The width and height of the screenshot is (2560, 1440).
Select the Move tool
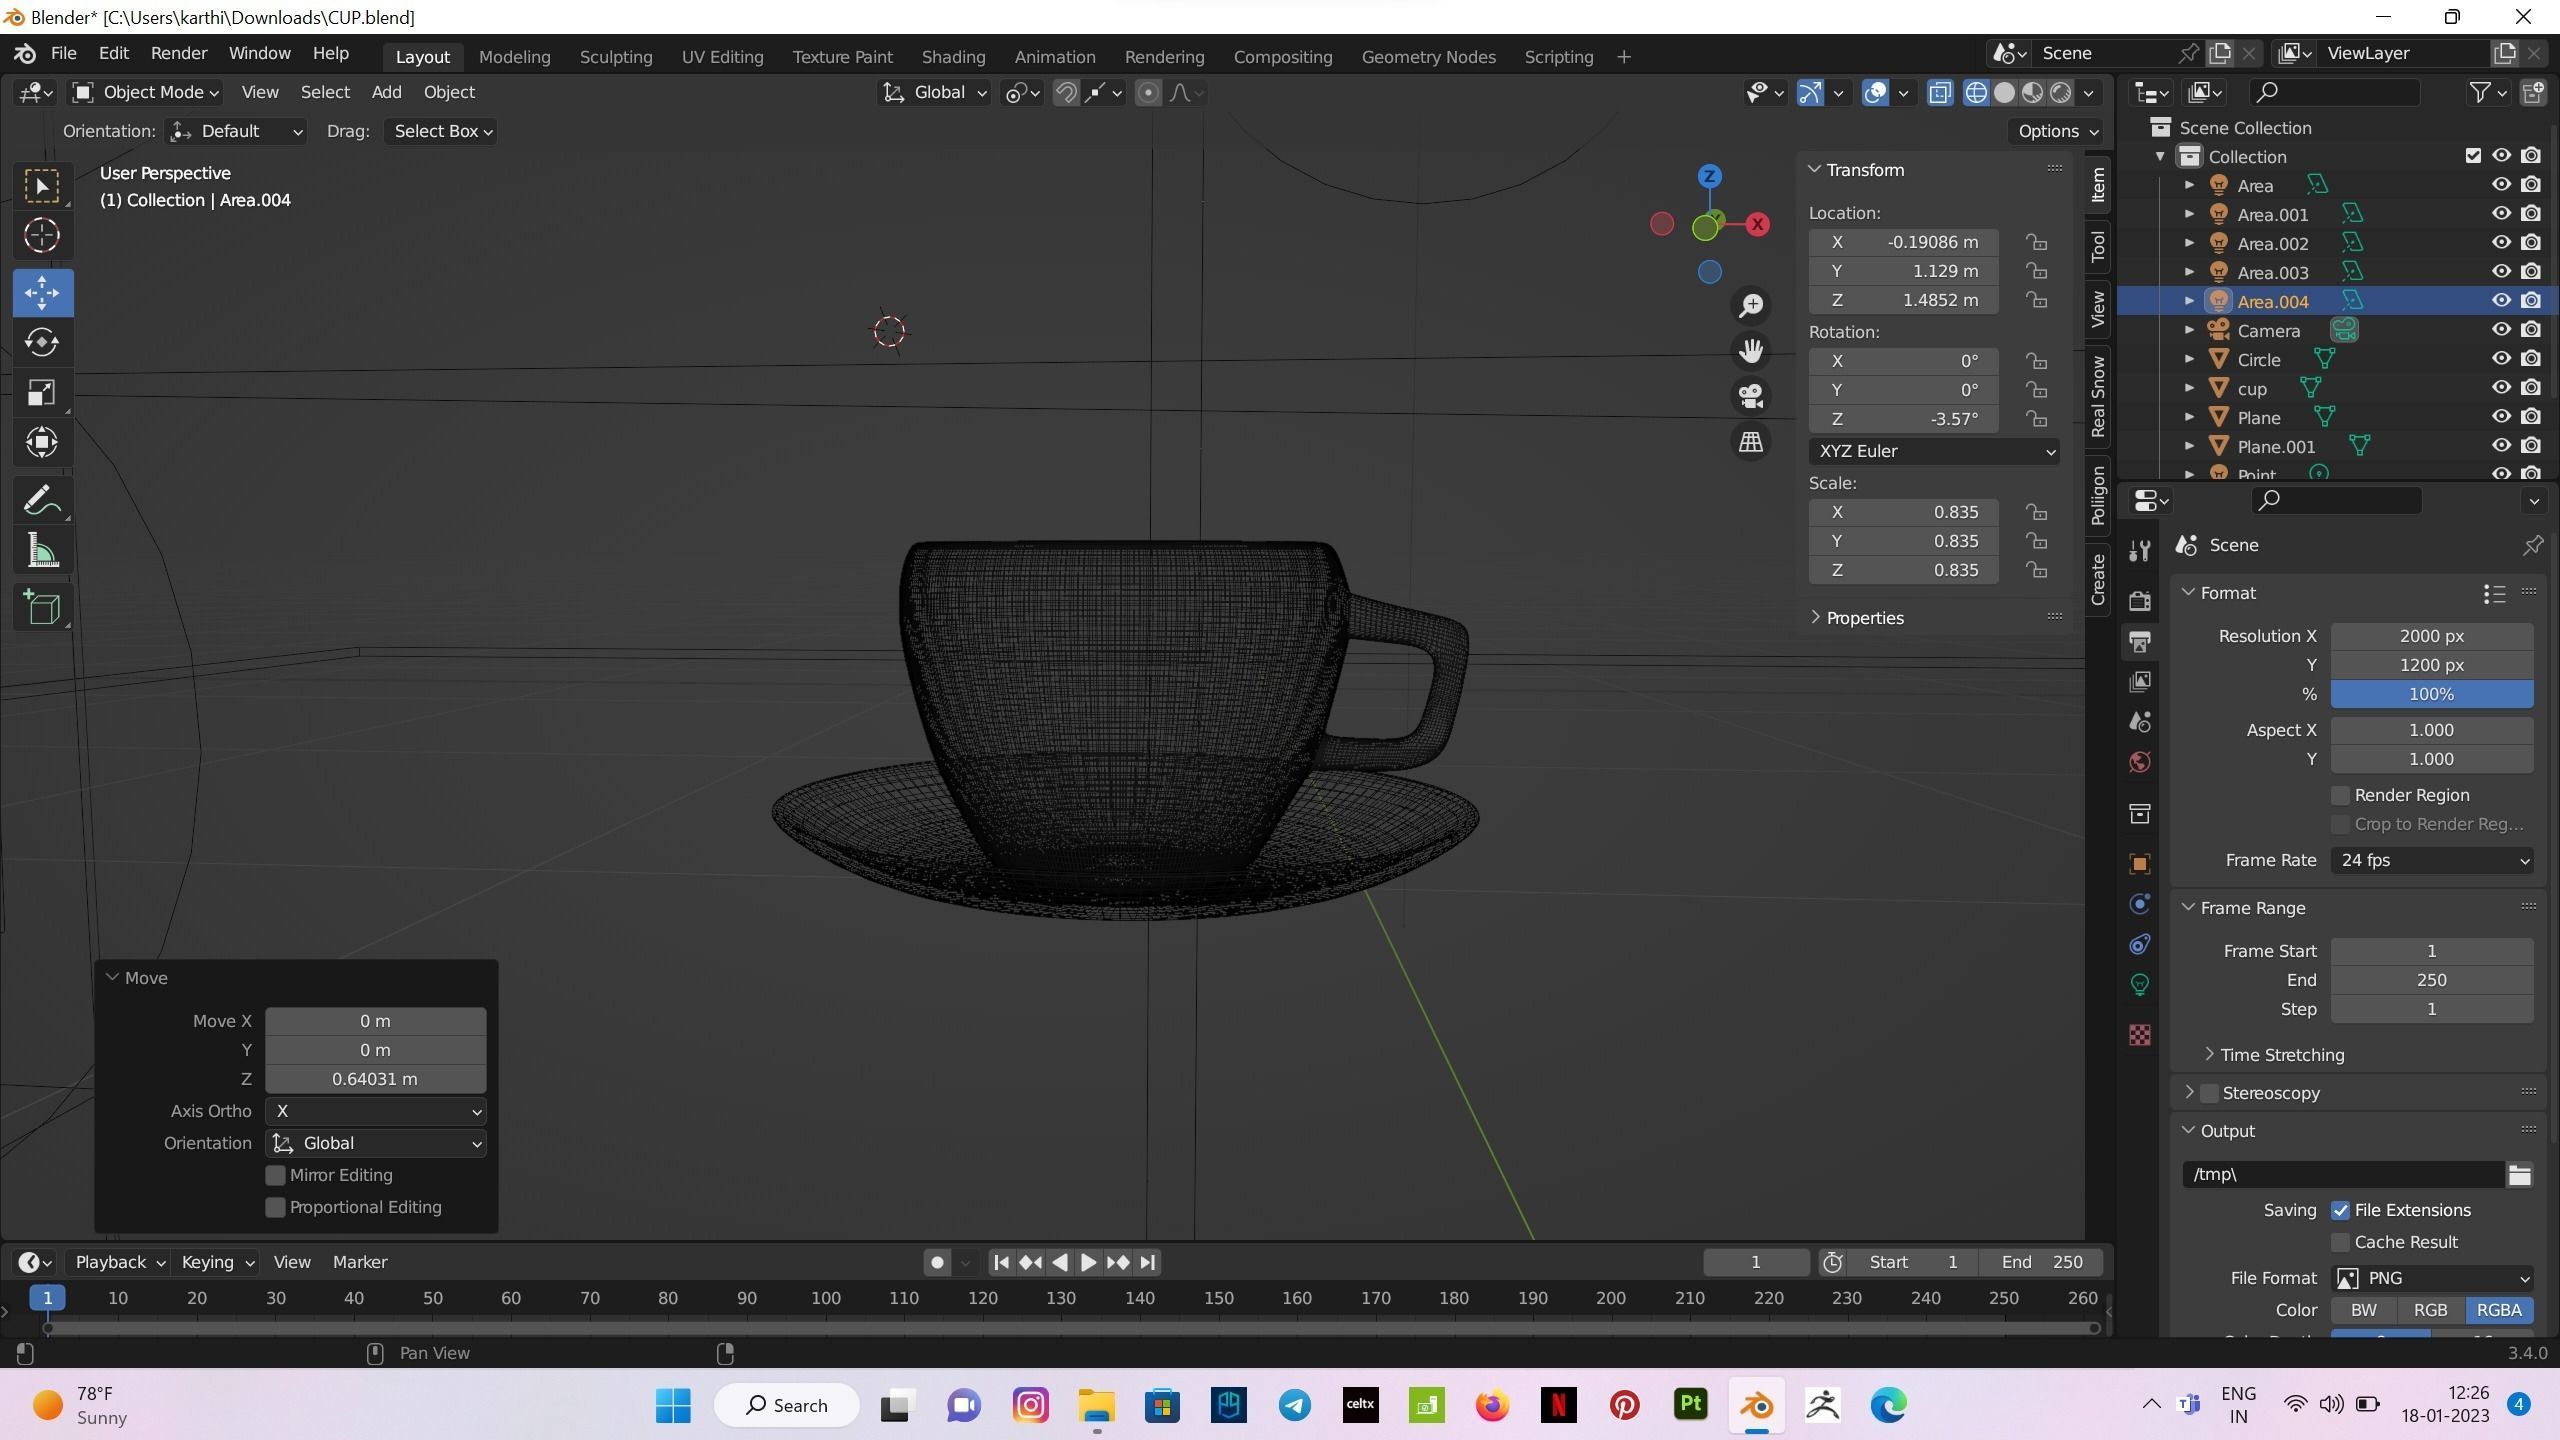(42, 293)
